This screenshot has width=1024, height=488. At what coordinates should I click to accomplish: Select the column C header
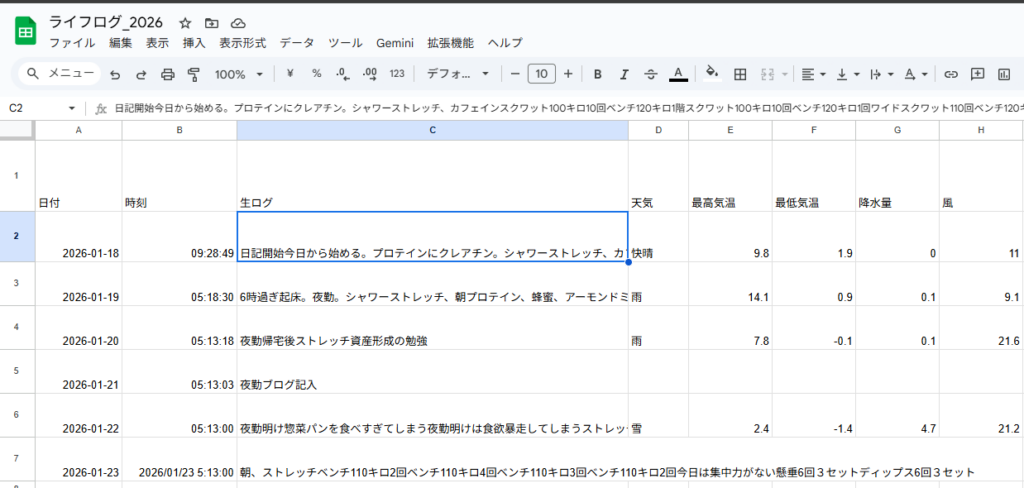432,130
